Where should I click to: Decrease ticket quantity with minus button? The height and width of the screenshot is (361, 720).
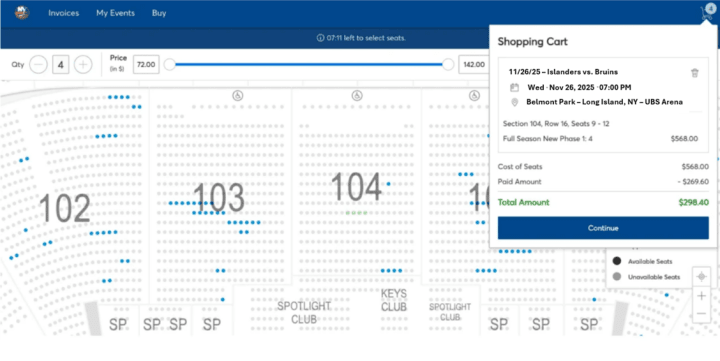click(39, 65)
